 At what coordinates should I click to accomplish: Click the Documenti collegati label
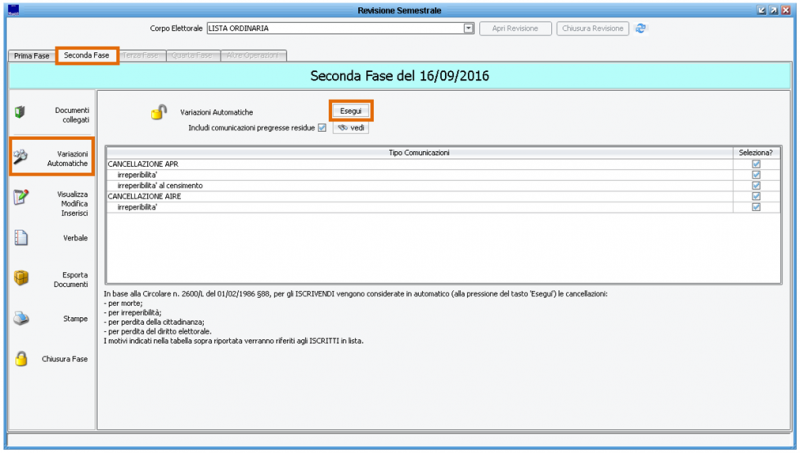tap(72, 115)
